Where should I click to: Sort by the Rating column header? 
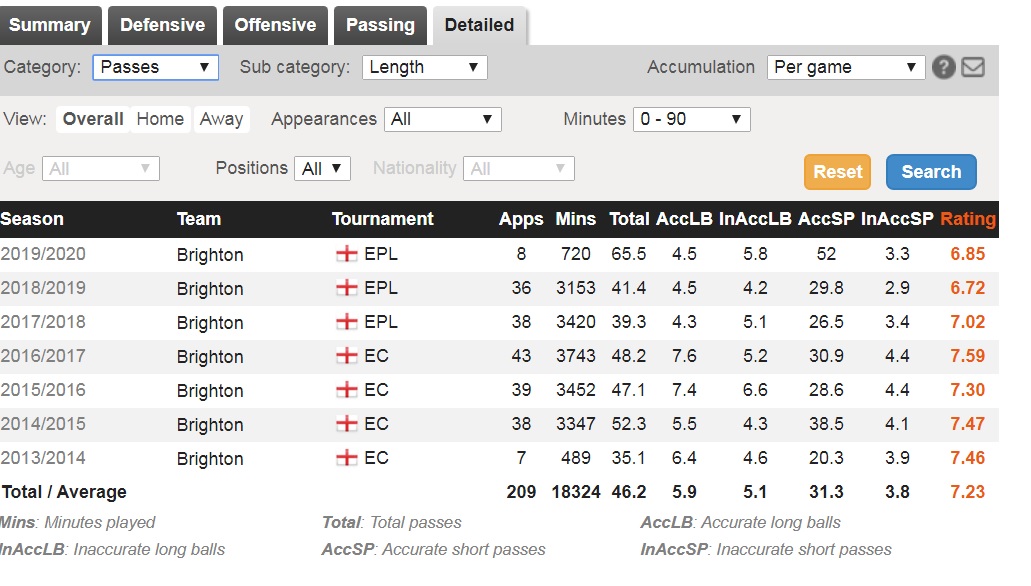pyautogui.click(x=968, y=219)
